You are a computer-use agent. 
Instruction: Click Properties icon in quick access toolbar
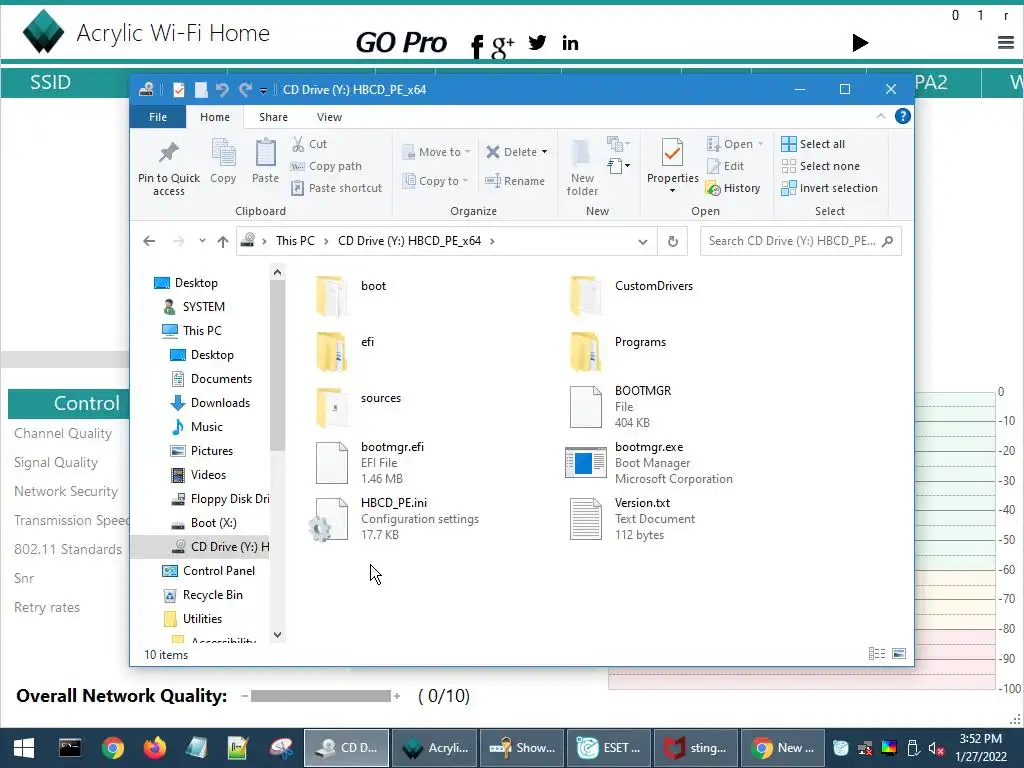pos(179,89)
